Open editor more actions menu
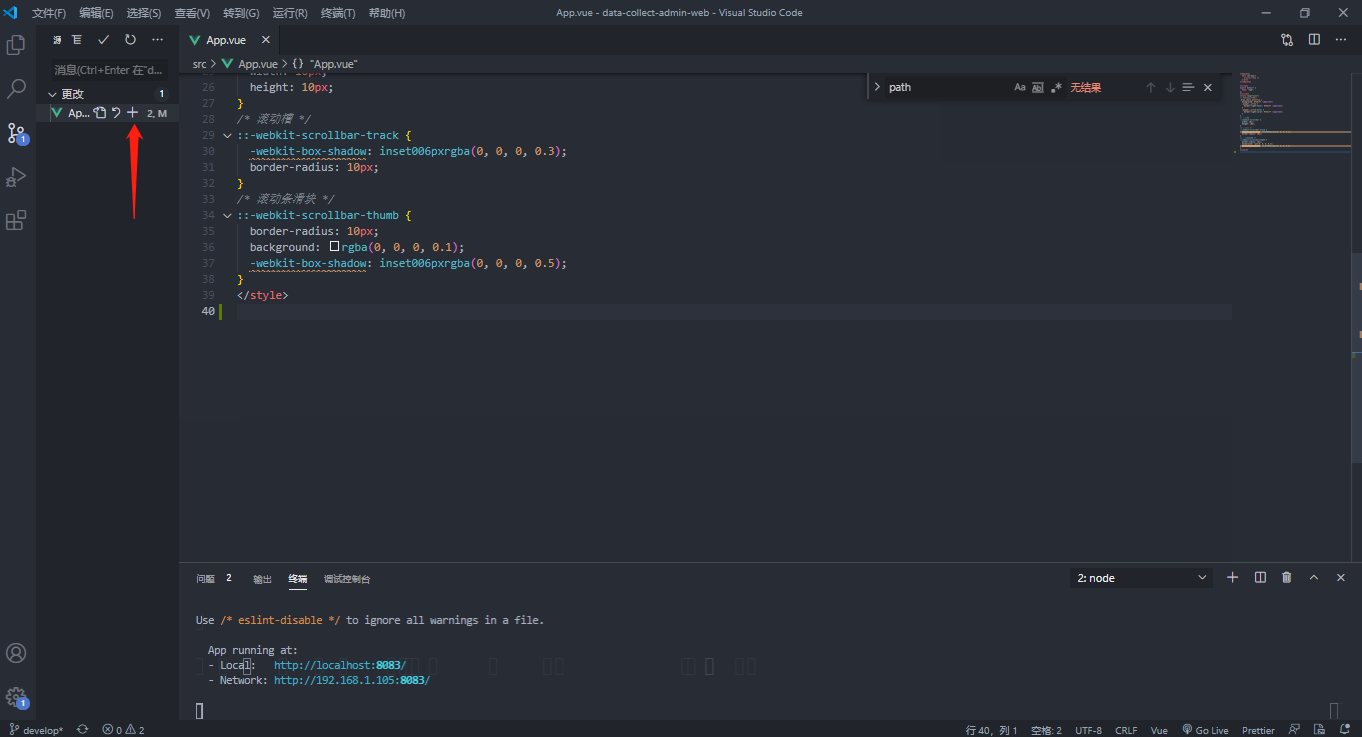This screenshot has width=1362, height=737. 1341,40
